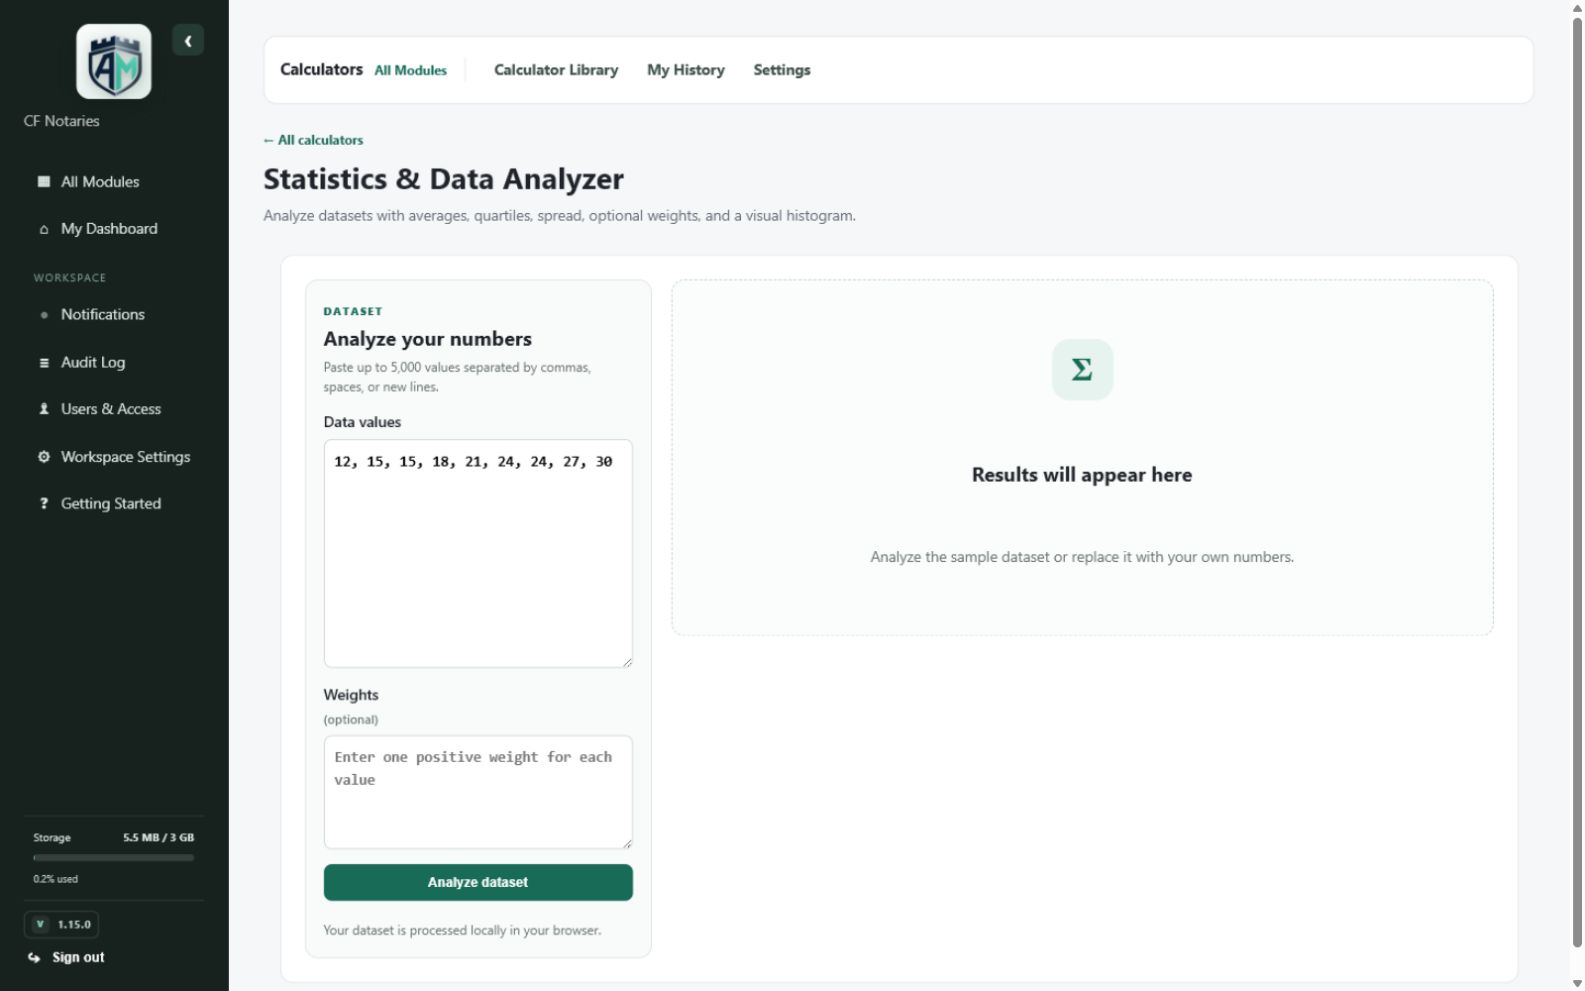
Task: Click the page vertical scrollbar
Action: point(1577,482)
